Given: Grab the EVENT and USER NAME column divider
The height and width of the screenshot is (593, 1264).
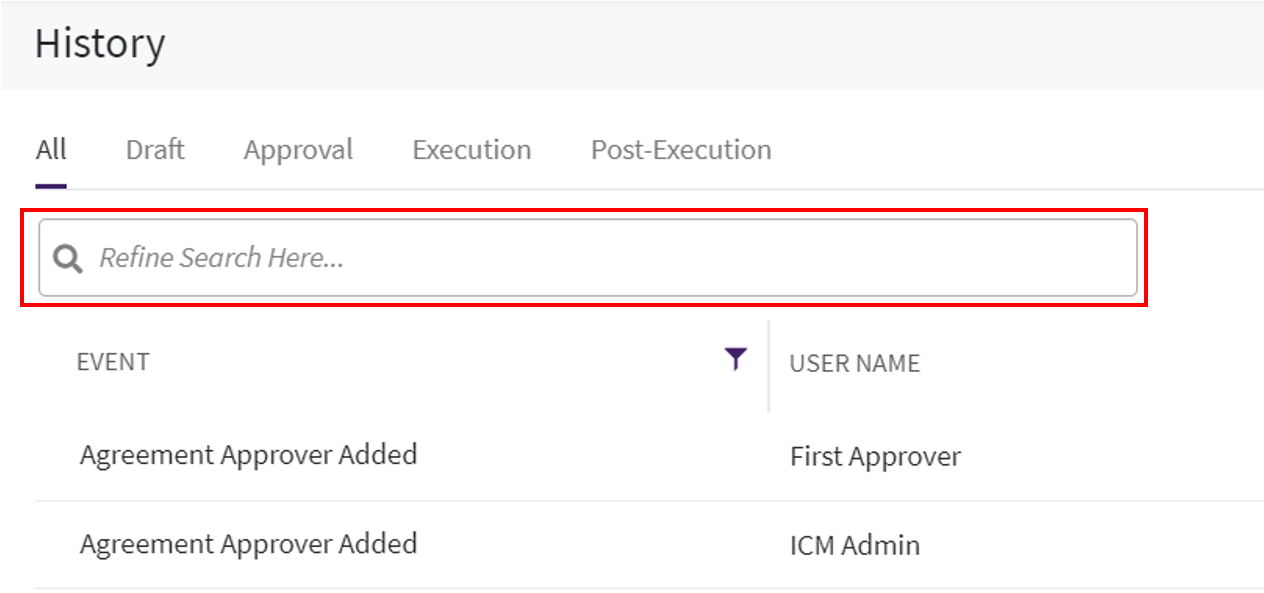Looking at the screenshot, I should [x=769, y=366].
